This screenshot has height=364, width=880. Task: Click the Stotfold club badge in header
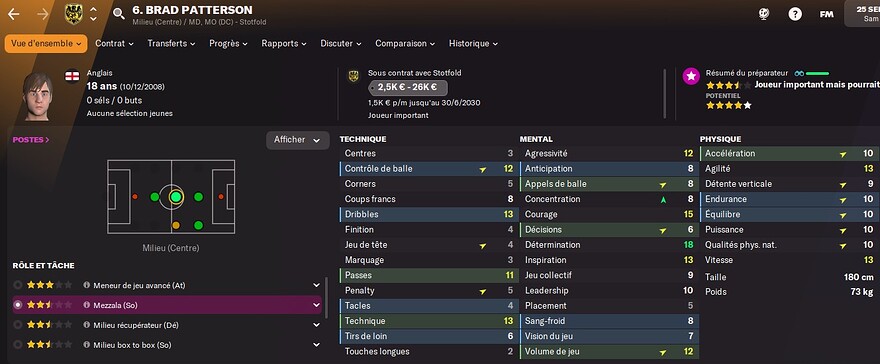click(x=74, y=14)
